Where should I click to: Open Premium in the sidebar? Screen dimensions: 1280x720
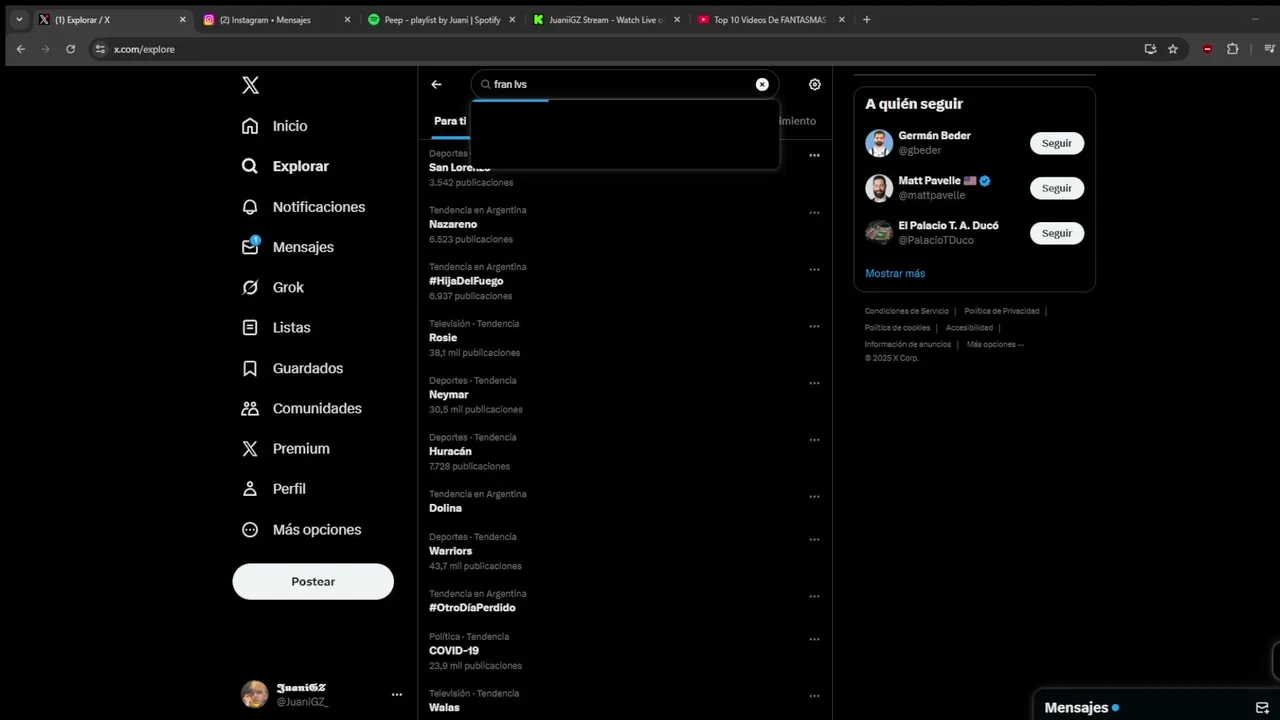click(286, 449)
